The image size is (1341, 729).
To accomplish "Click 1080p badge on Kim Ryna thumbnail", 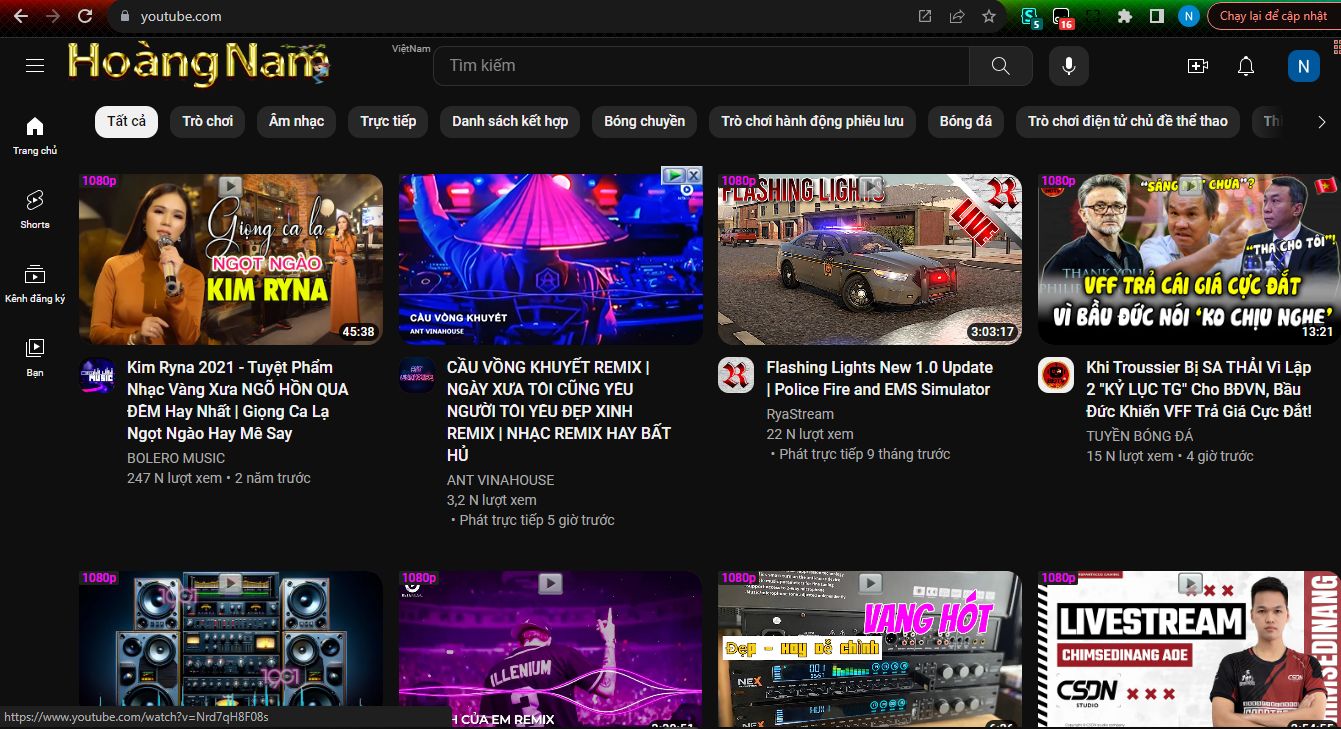I will 99,181.
